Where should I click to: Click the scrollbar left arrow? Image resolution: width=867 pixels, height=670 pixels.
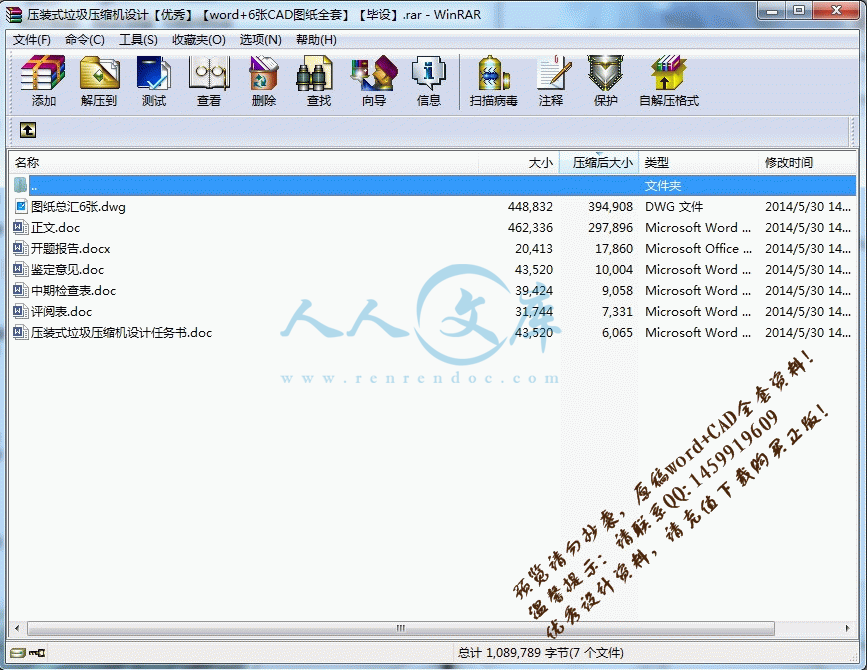click(17, 629)
